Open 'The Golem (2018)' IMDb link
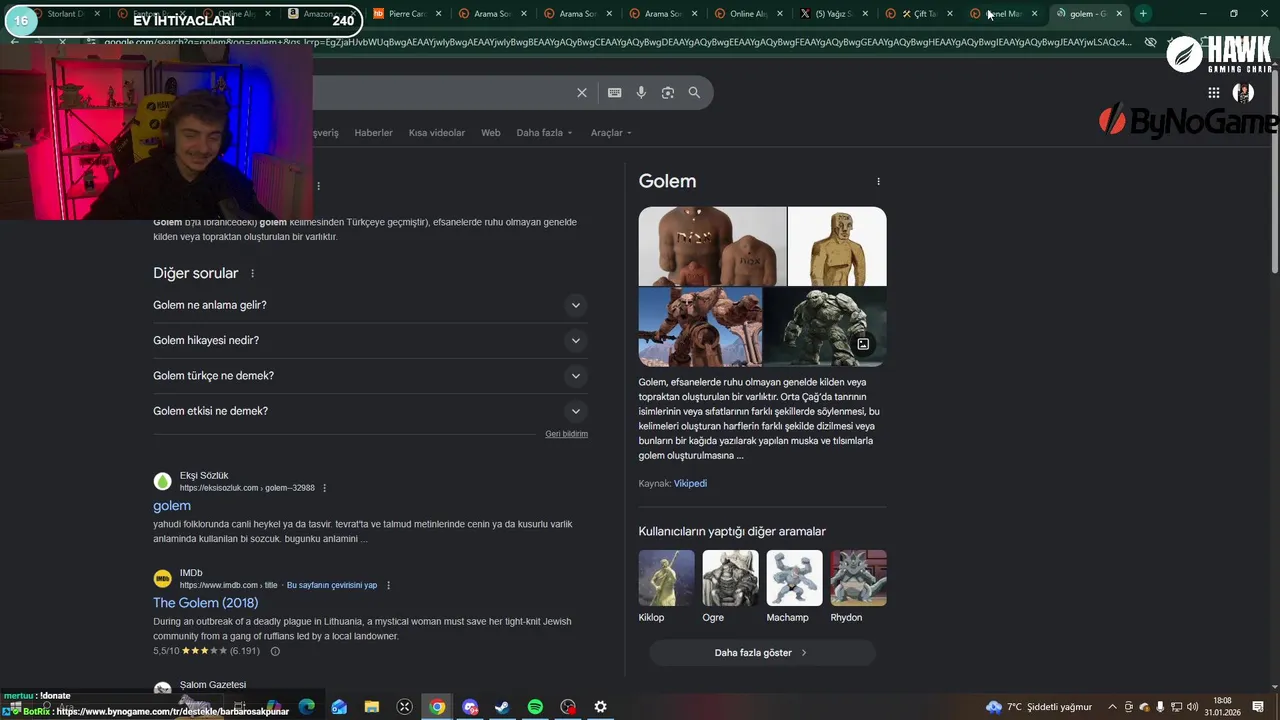This screenshot has width=1280, height=720. pyautogui.click(x=205, y=603)
